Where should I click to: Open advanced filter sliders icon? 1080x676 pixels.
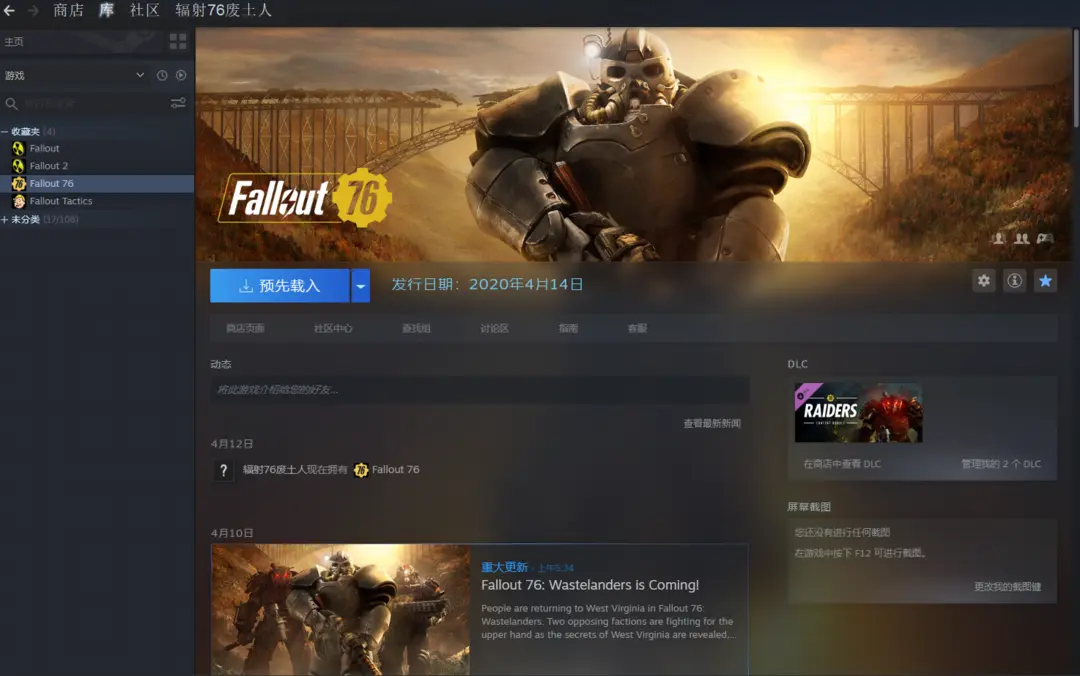click(x=178, y=103)
